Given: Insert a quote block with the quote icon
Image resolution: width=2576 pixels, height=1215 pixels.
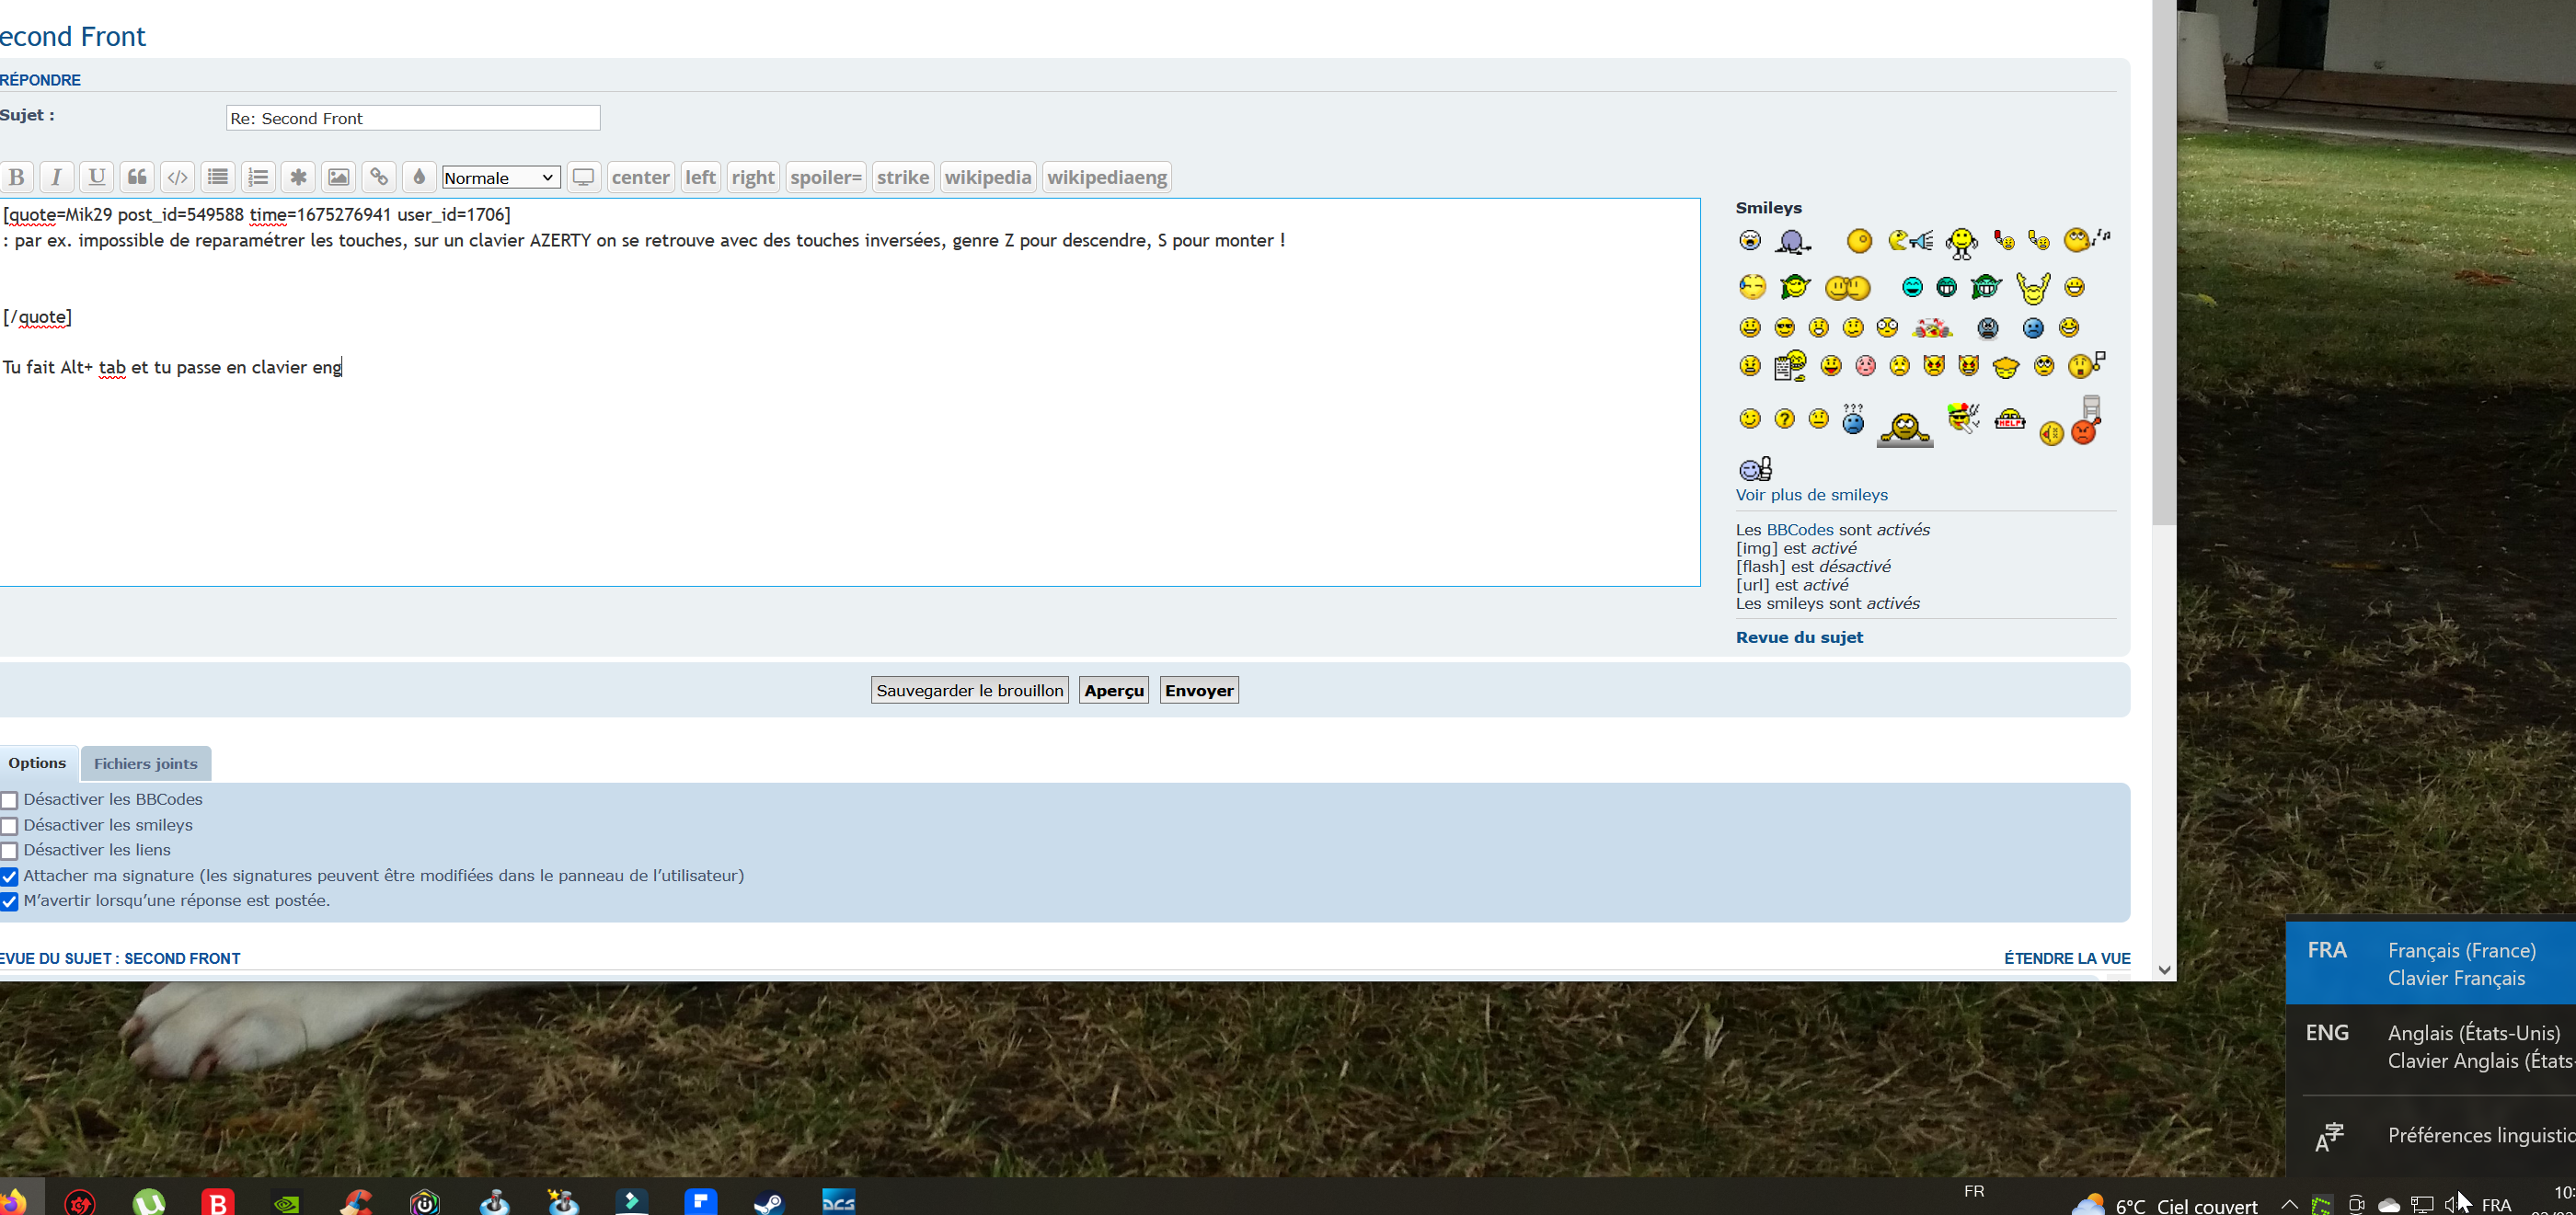Looking at the screenshot, I should click(x=137, y=177).
